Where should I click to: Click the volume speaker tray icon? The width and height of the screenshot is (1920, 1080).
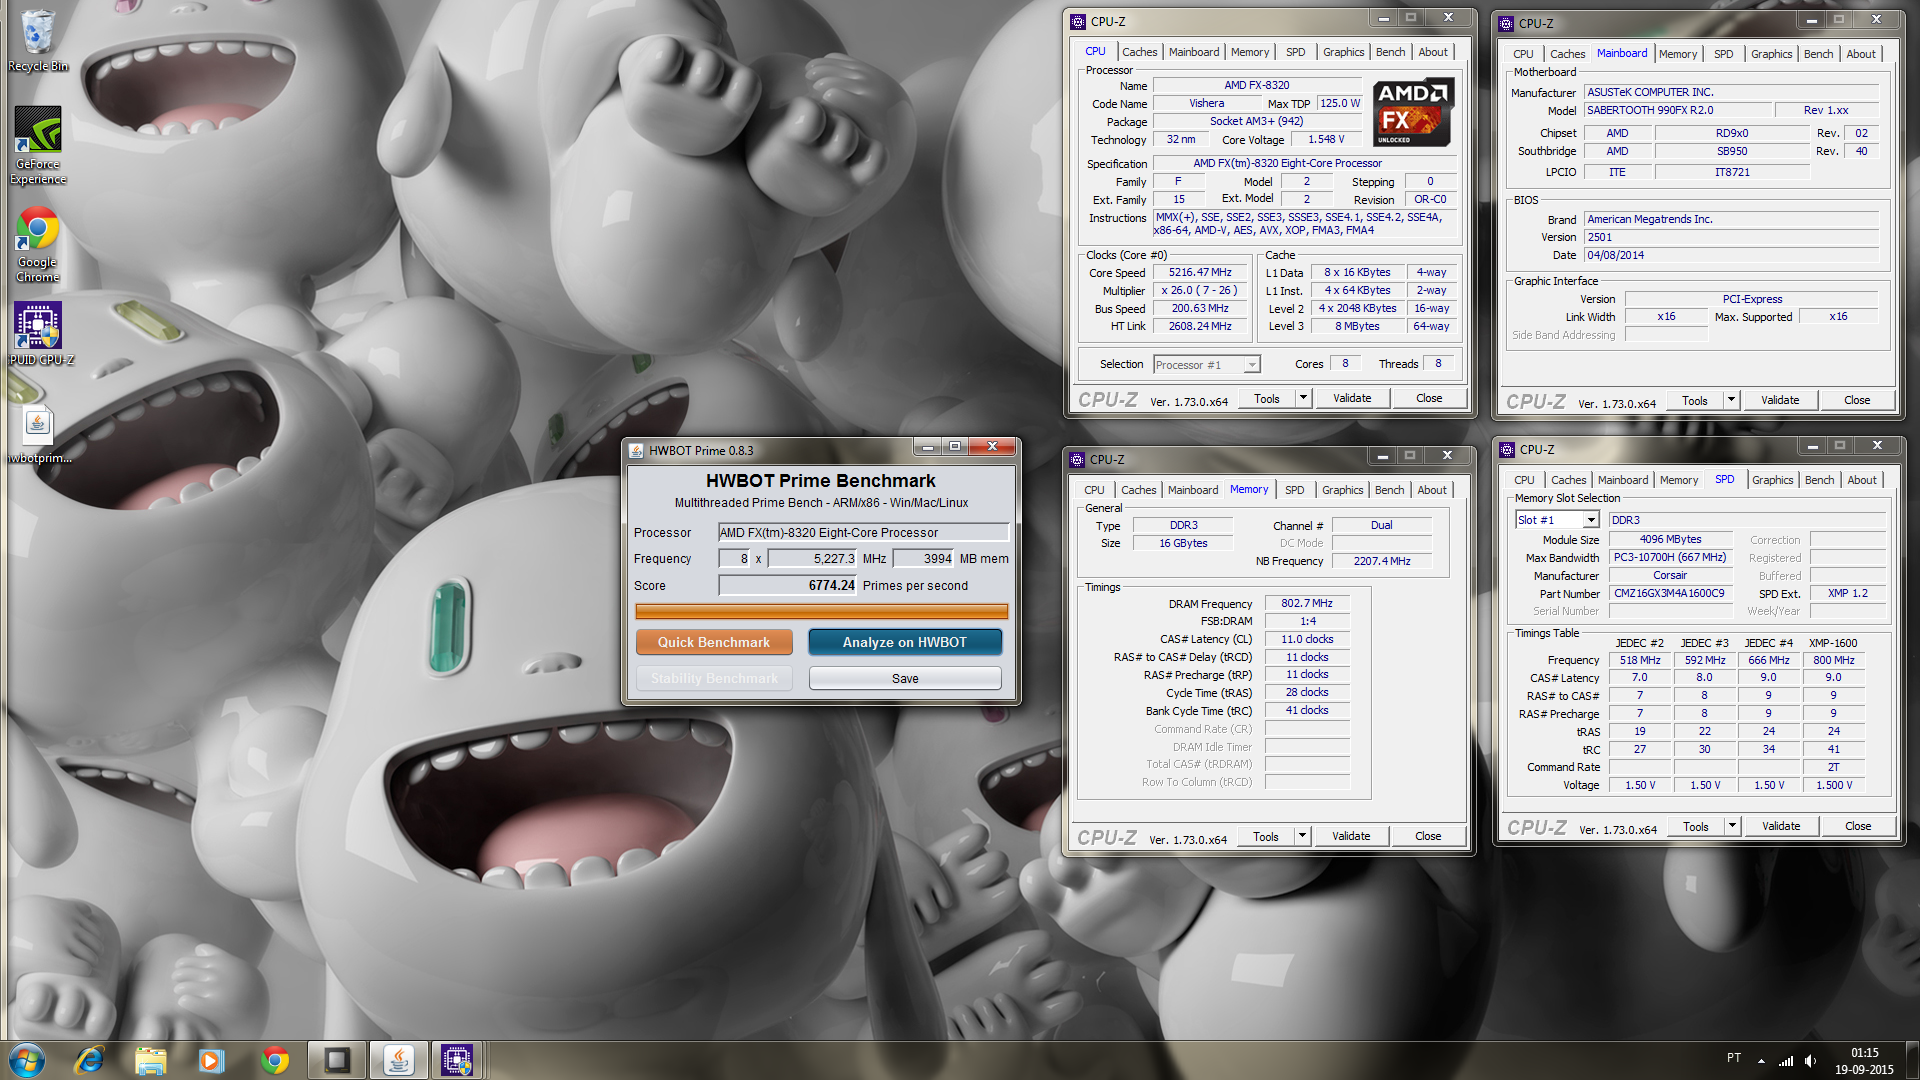(1811, 1061)
